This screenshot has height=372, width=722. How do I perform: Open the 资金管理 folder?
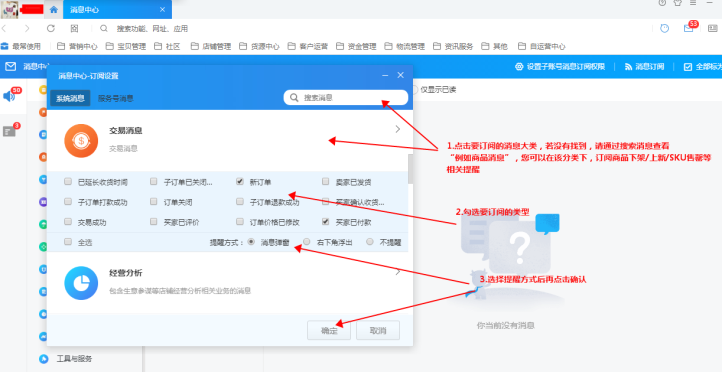click(x=356, y=46)
